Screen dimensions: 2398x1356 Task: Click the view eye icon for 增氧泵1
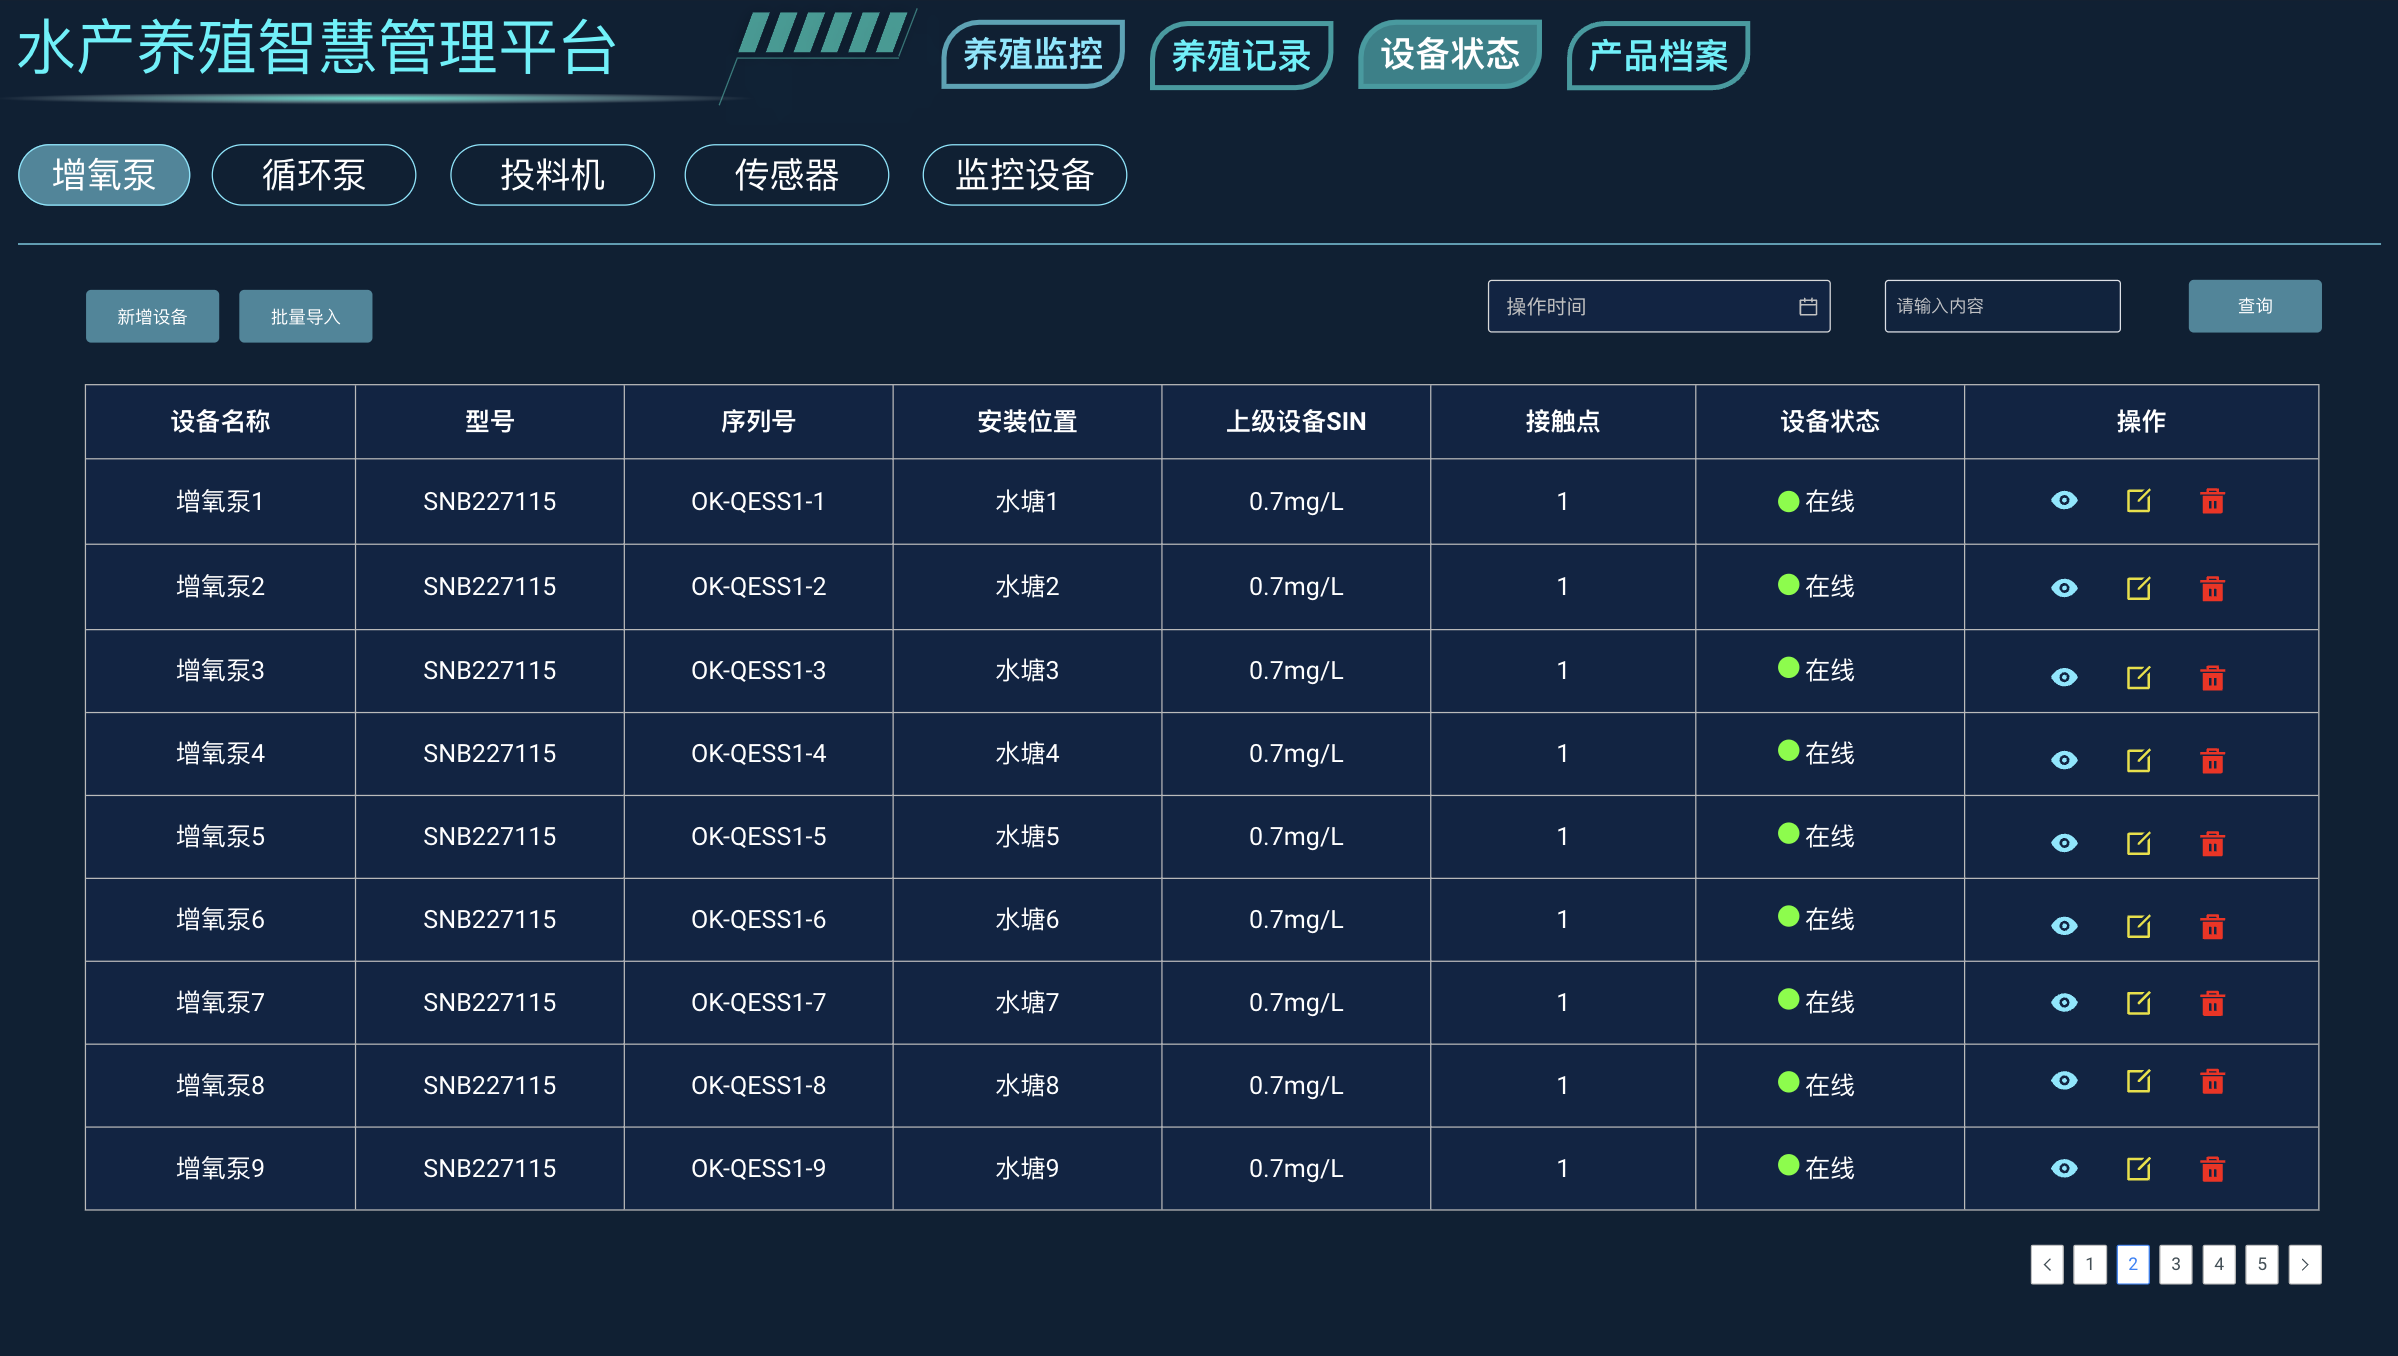click(x=2064, y=500)
